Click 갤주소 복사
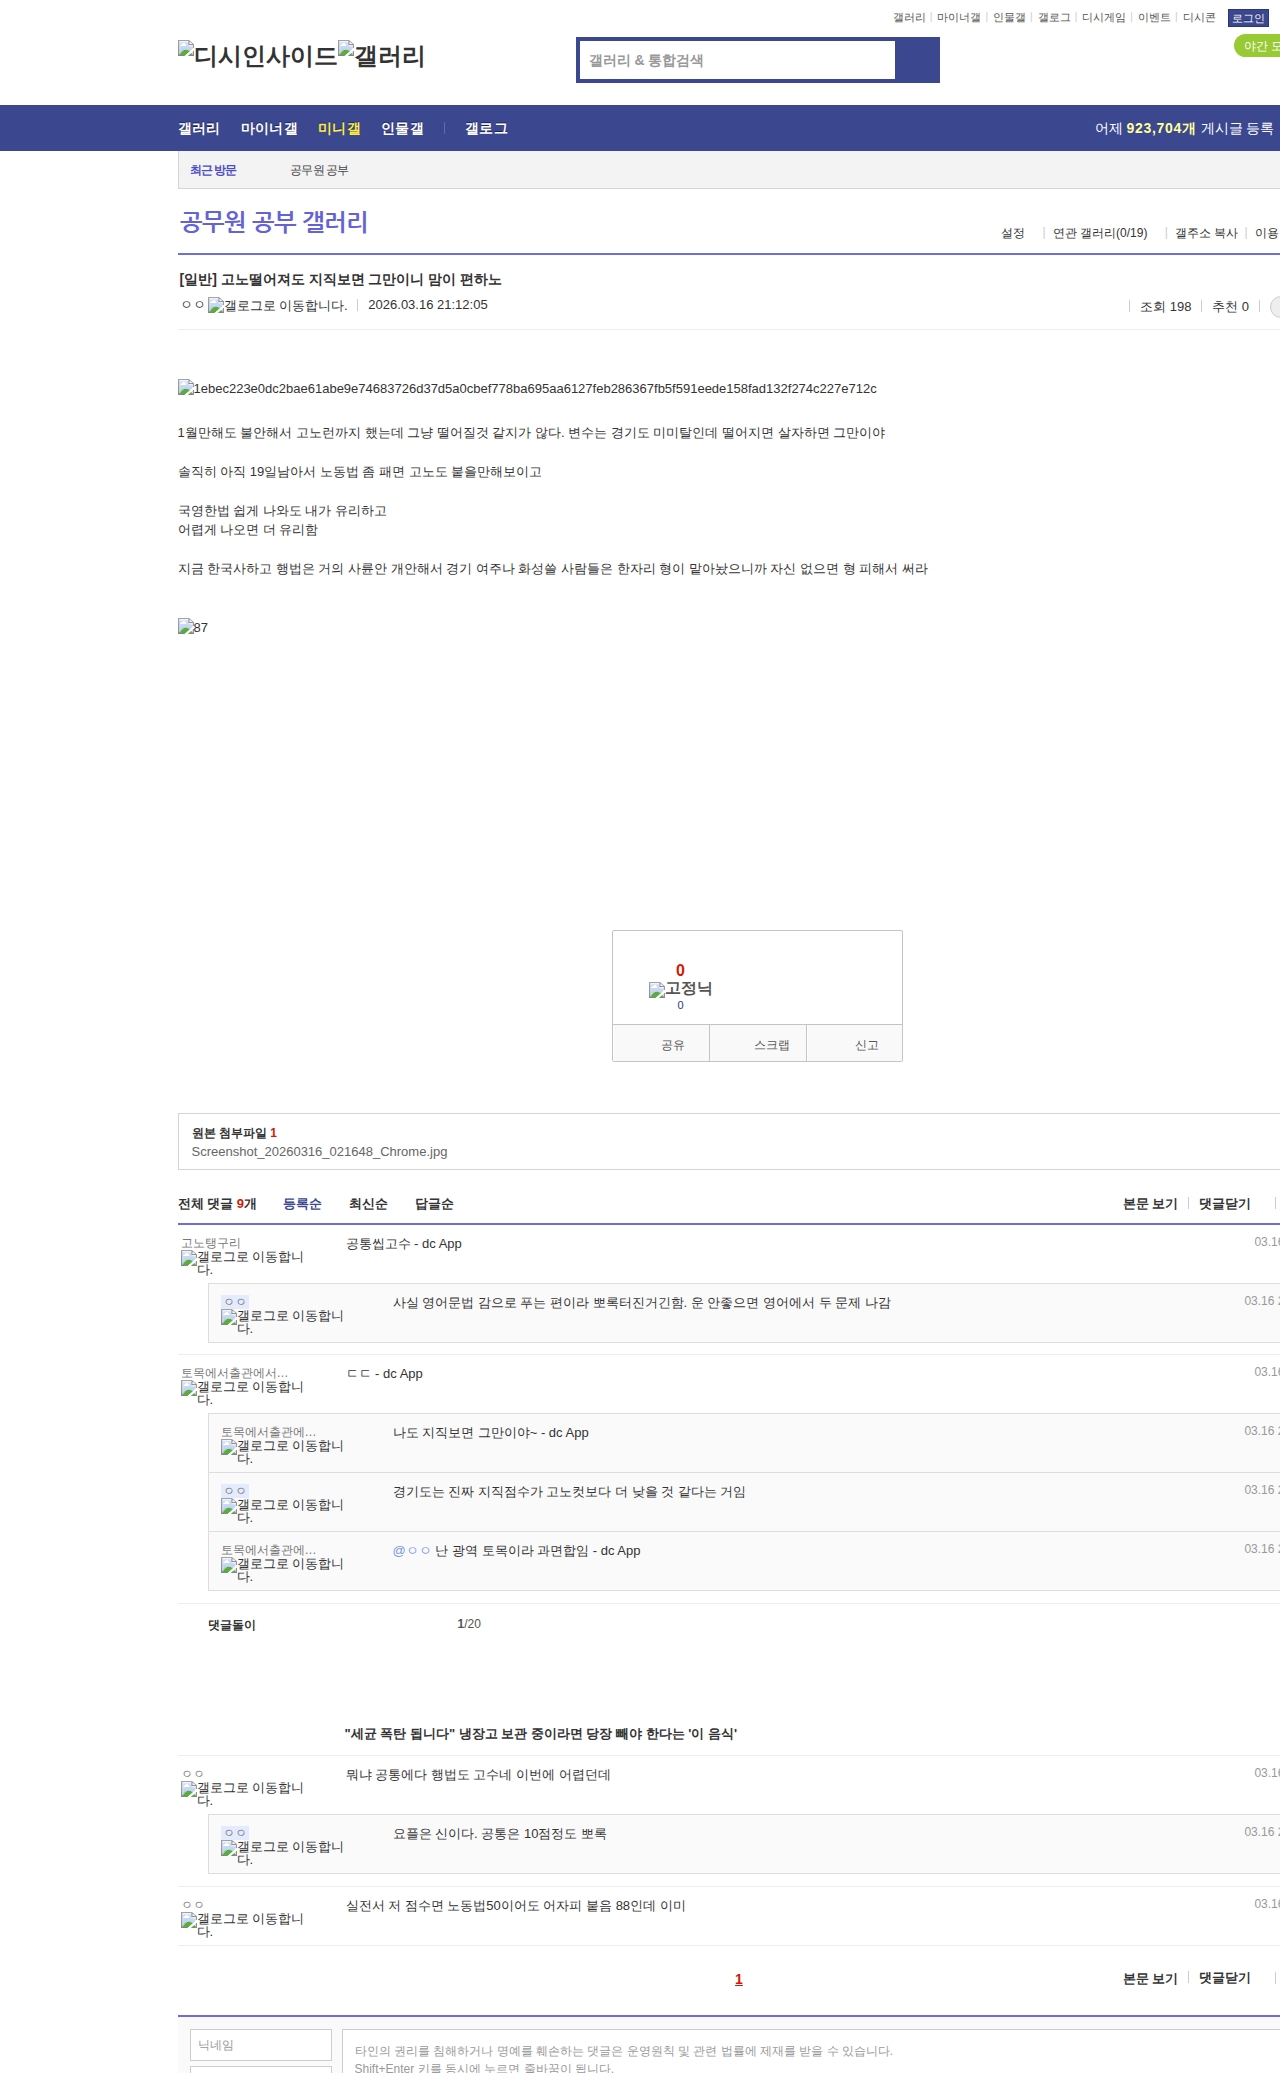The width and height of the screenshot is (1280, 2073). (x=1206, y=233)
